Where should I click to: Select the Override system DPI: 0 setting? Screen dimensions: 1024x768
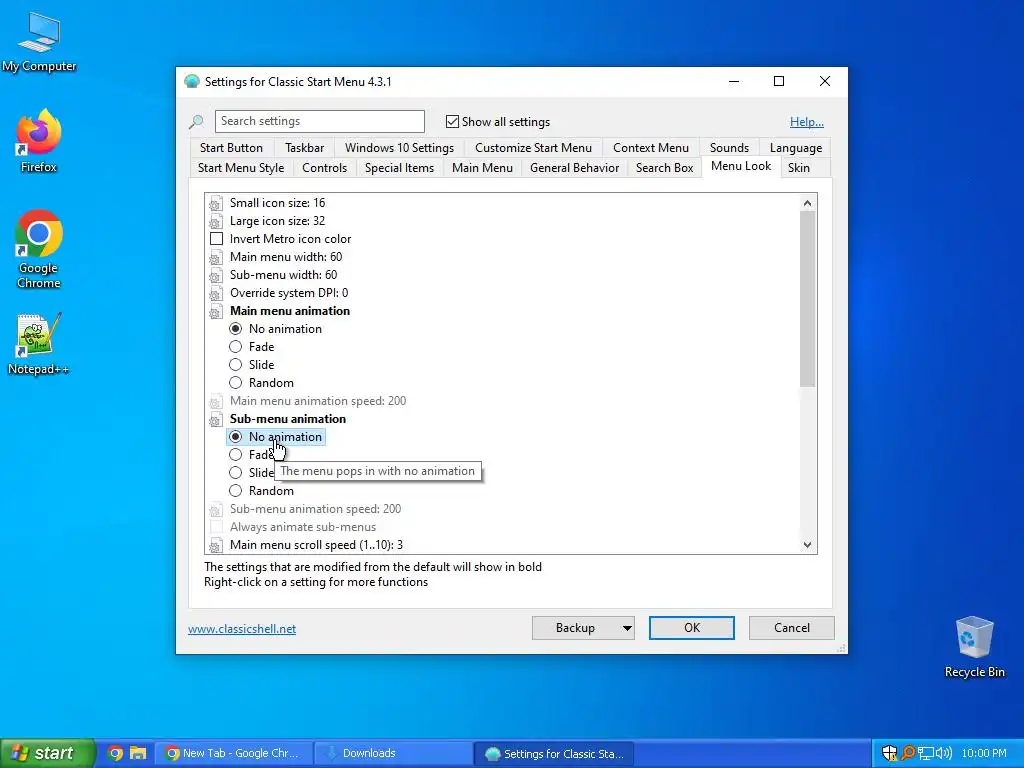coord(289,293)
